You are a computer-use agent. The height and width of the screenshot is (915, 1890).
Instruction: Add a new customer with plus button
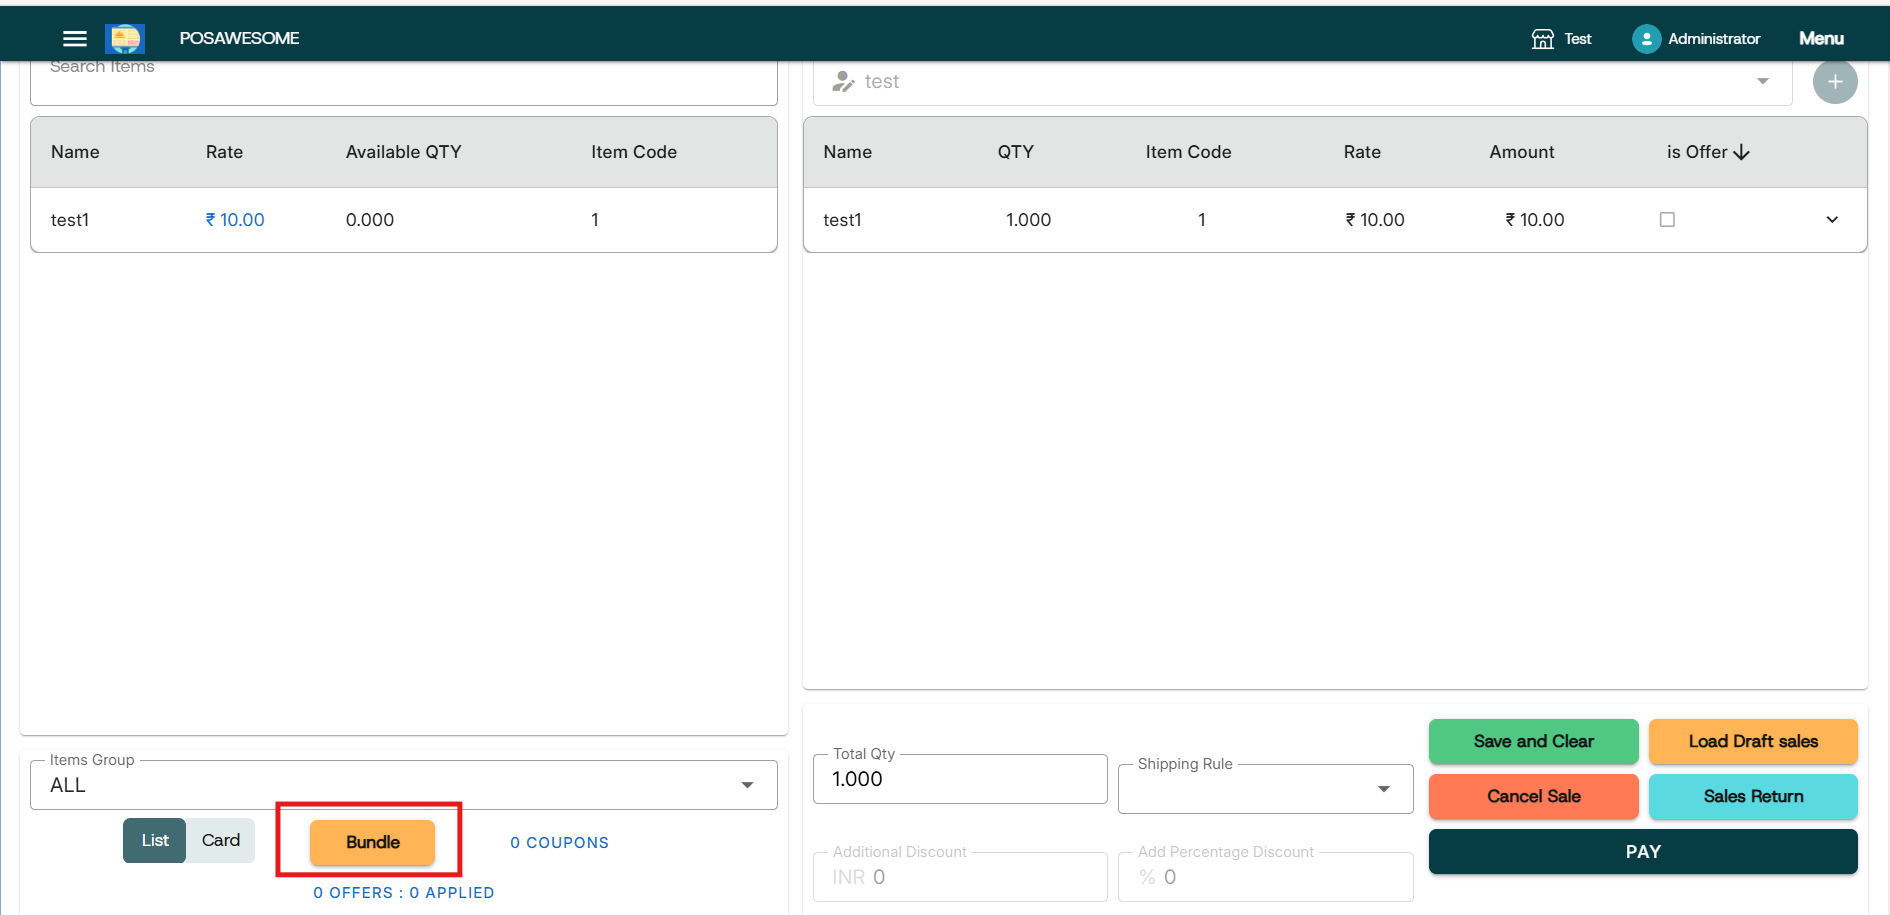click(x=1835, y=82)
